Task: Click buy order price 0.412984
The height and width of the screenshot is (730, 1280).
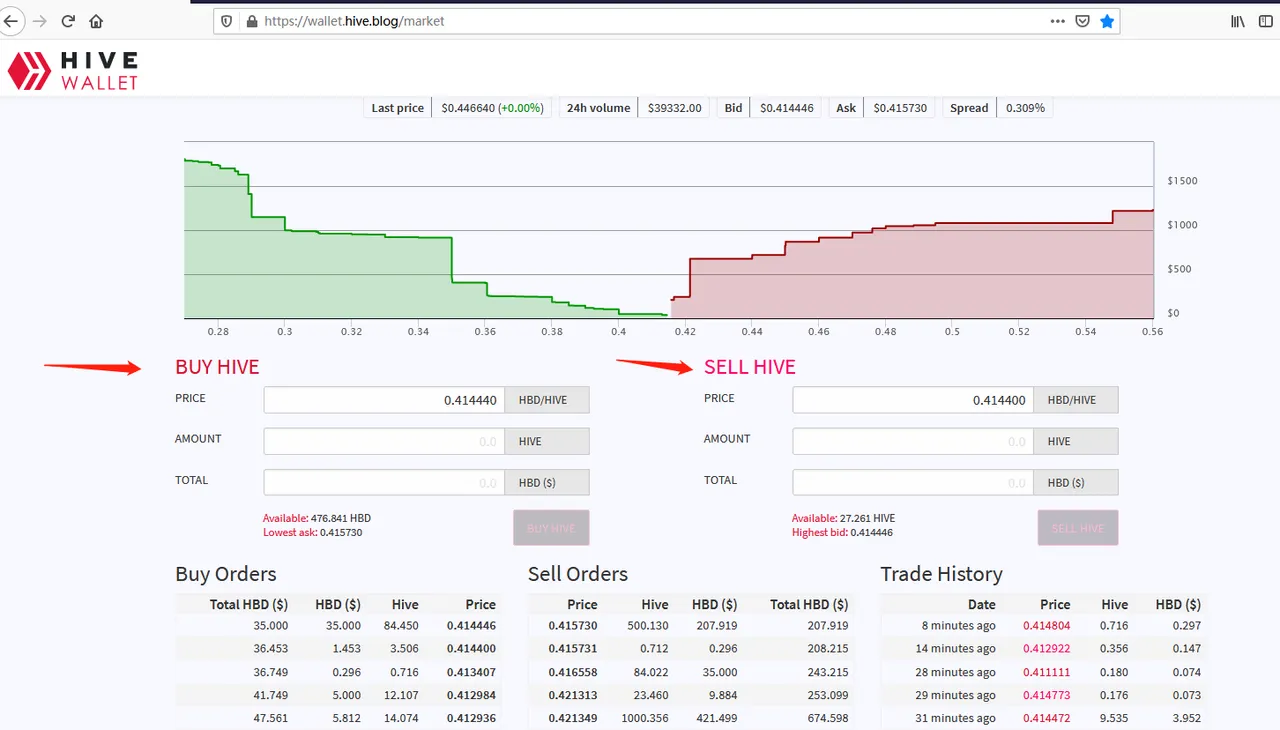Action: click(x=471, y=695)
